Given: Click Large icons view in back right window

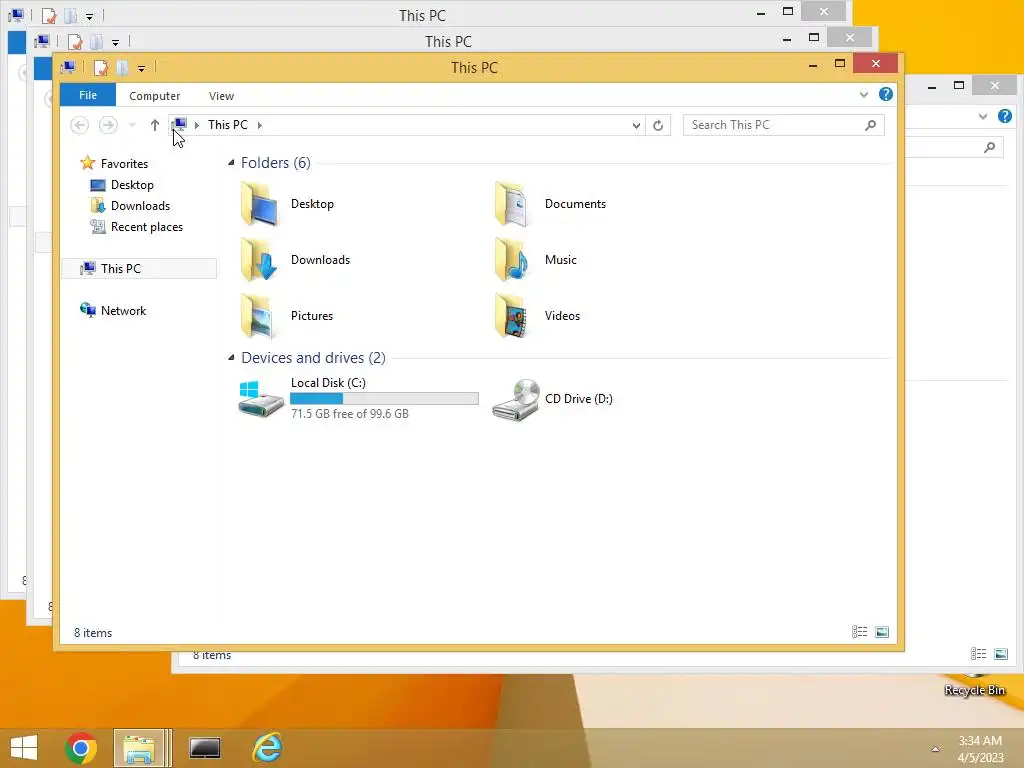Looking at the screenshot, I should [1000, 654].
